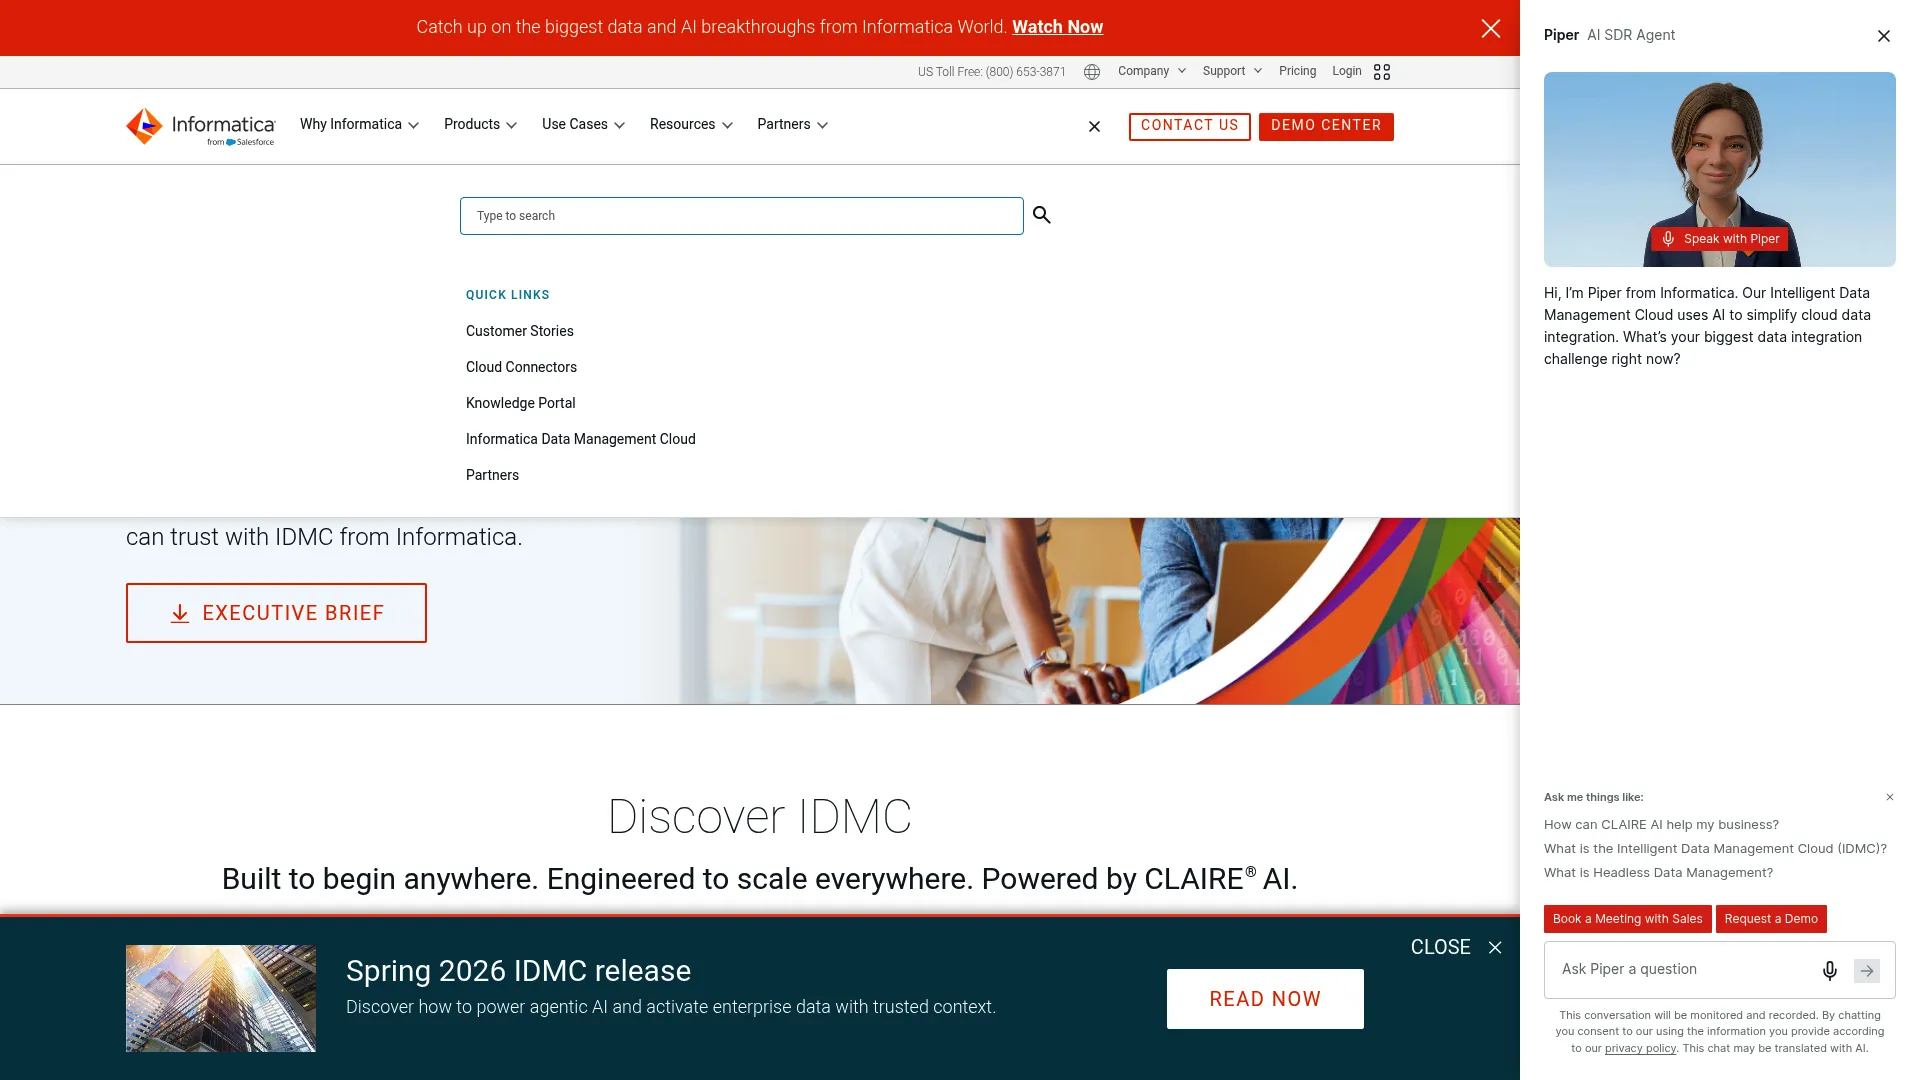Click the Login link

[1346, 71]
